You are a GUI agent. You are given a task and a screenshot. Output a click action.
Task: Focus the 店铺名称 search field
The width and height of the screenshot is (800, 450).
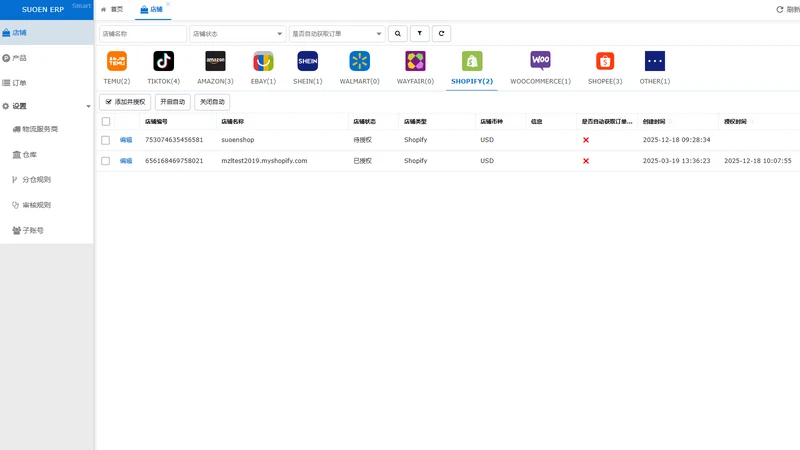(x=143, y=34)
